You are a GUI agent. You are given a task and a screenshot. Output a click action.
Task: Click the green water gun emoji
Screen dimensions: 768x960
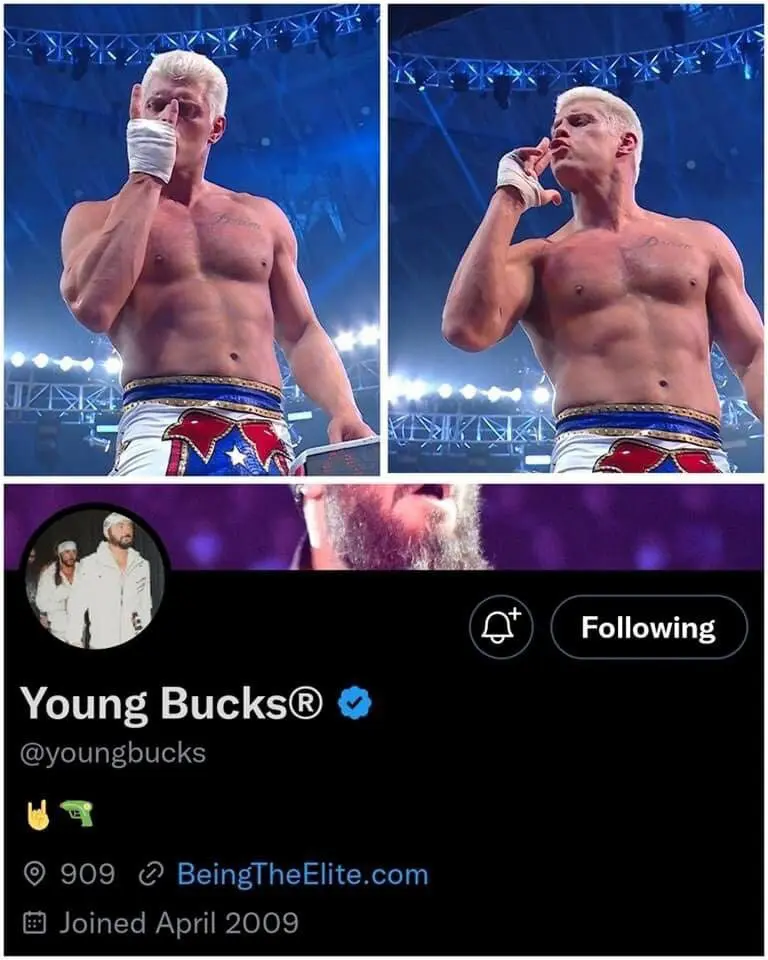click(x=76, y=814)
